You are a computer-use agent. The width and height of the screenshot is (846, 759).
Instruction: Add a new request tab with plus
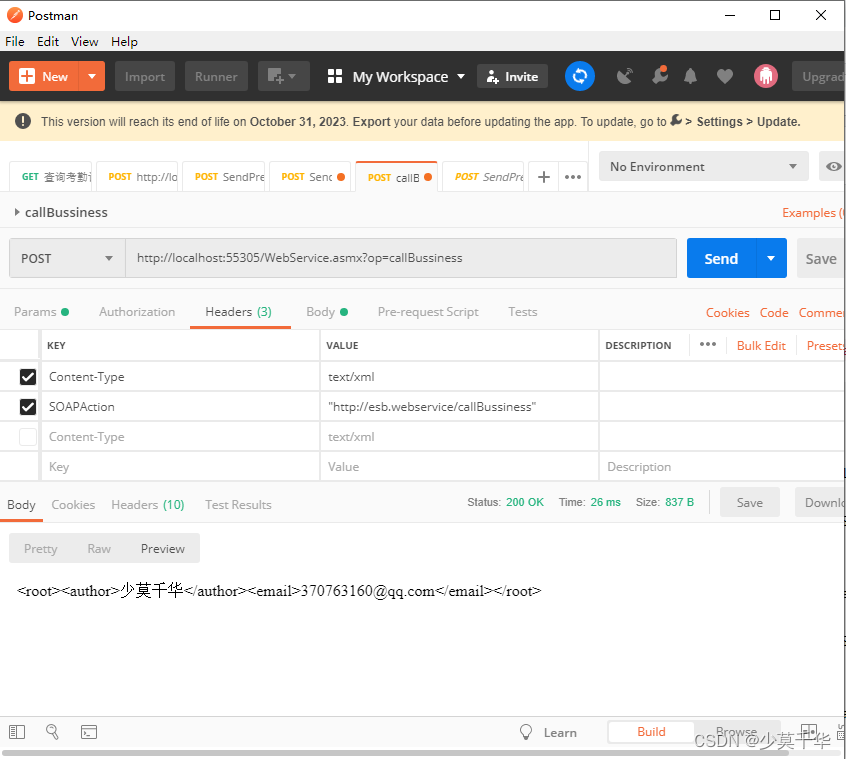(x=543, y=176)
